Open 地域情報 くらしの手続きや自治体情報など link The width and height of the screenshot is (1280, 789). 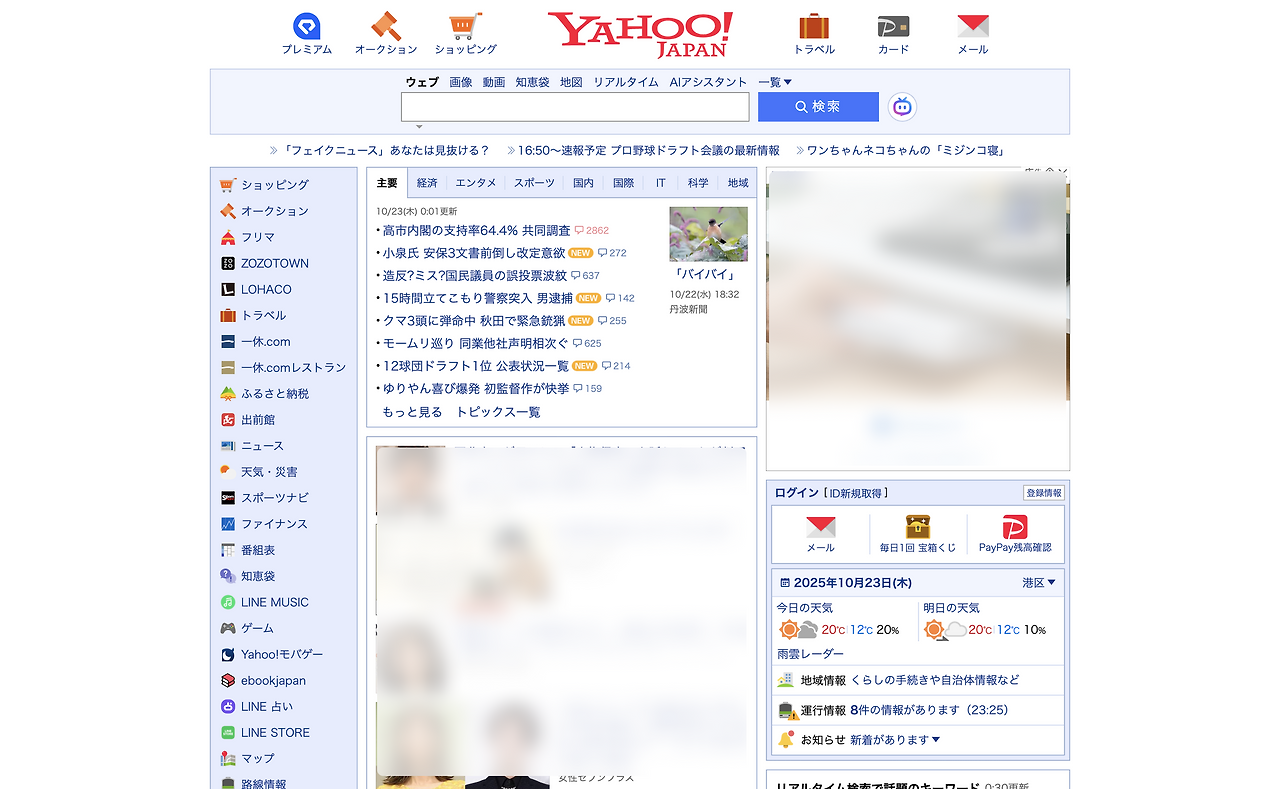pos(898,680)
